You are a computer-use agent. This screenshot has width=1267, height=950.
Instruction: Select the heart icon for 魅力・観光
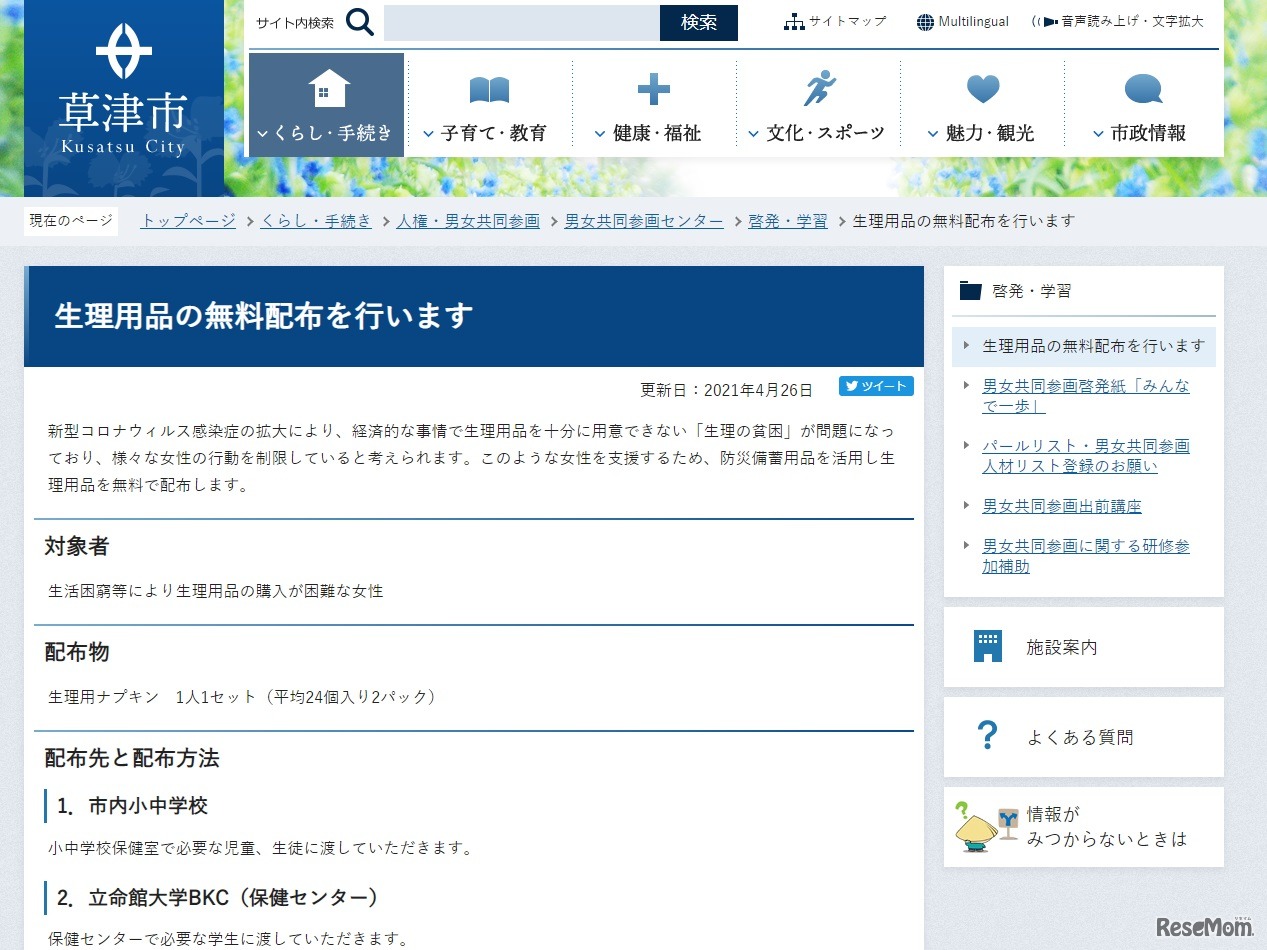point(982,89)
